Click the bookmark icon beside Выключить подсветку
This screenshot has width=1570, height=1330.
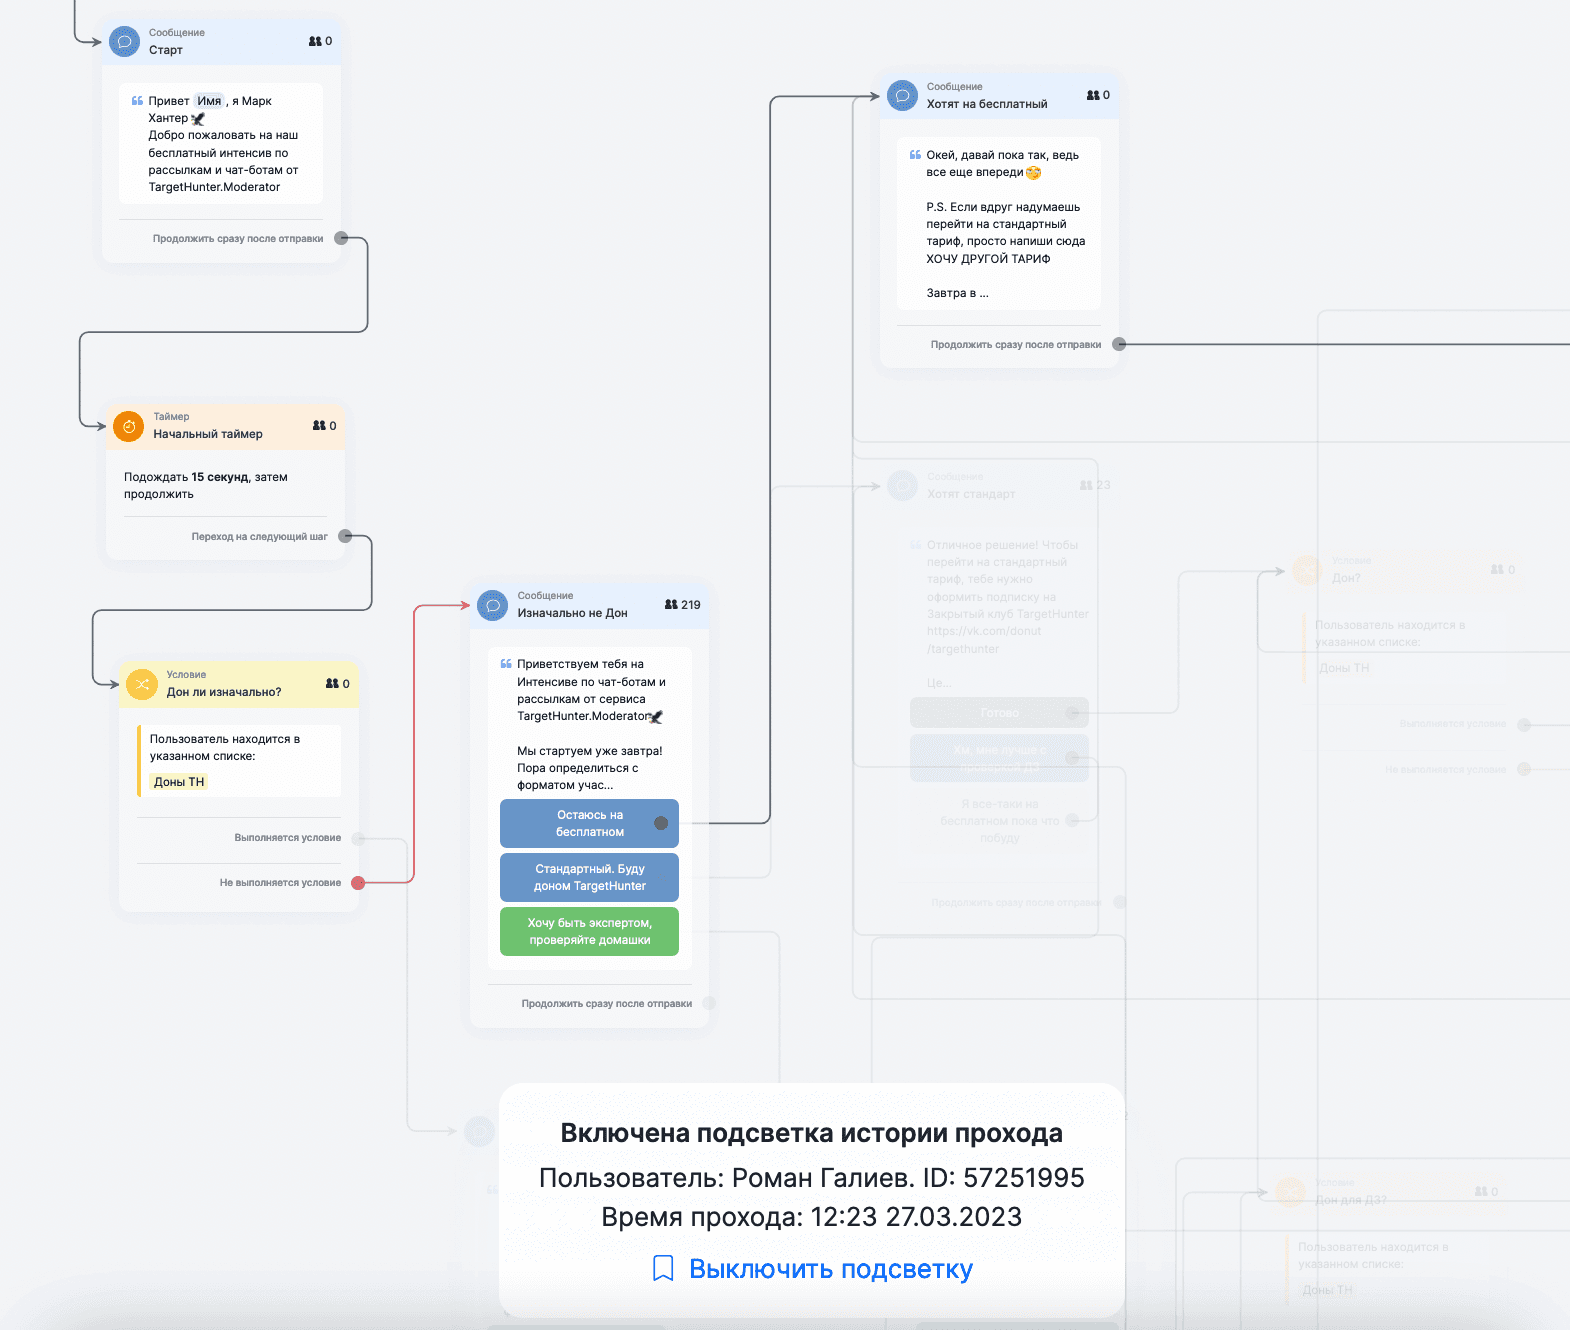(x=662, y=1268)
